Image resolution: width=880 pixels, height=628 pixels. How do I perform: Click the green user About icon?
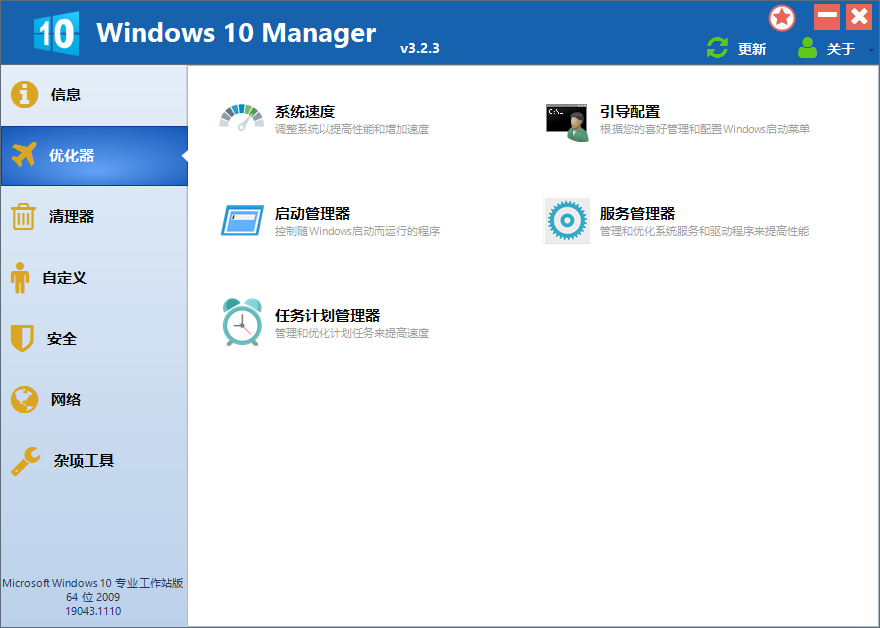[x=807, y=48]
